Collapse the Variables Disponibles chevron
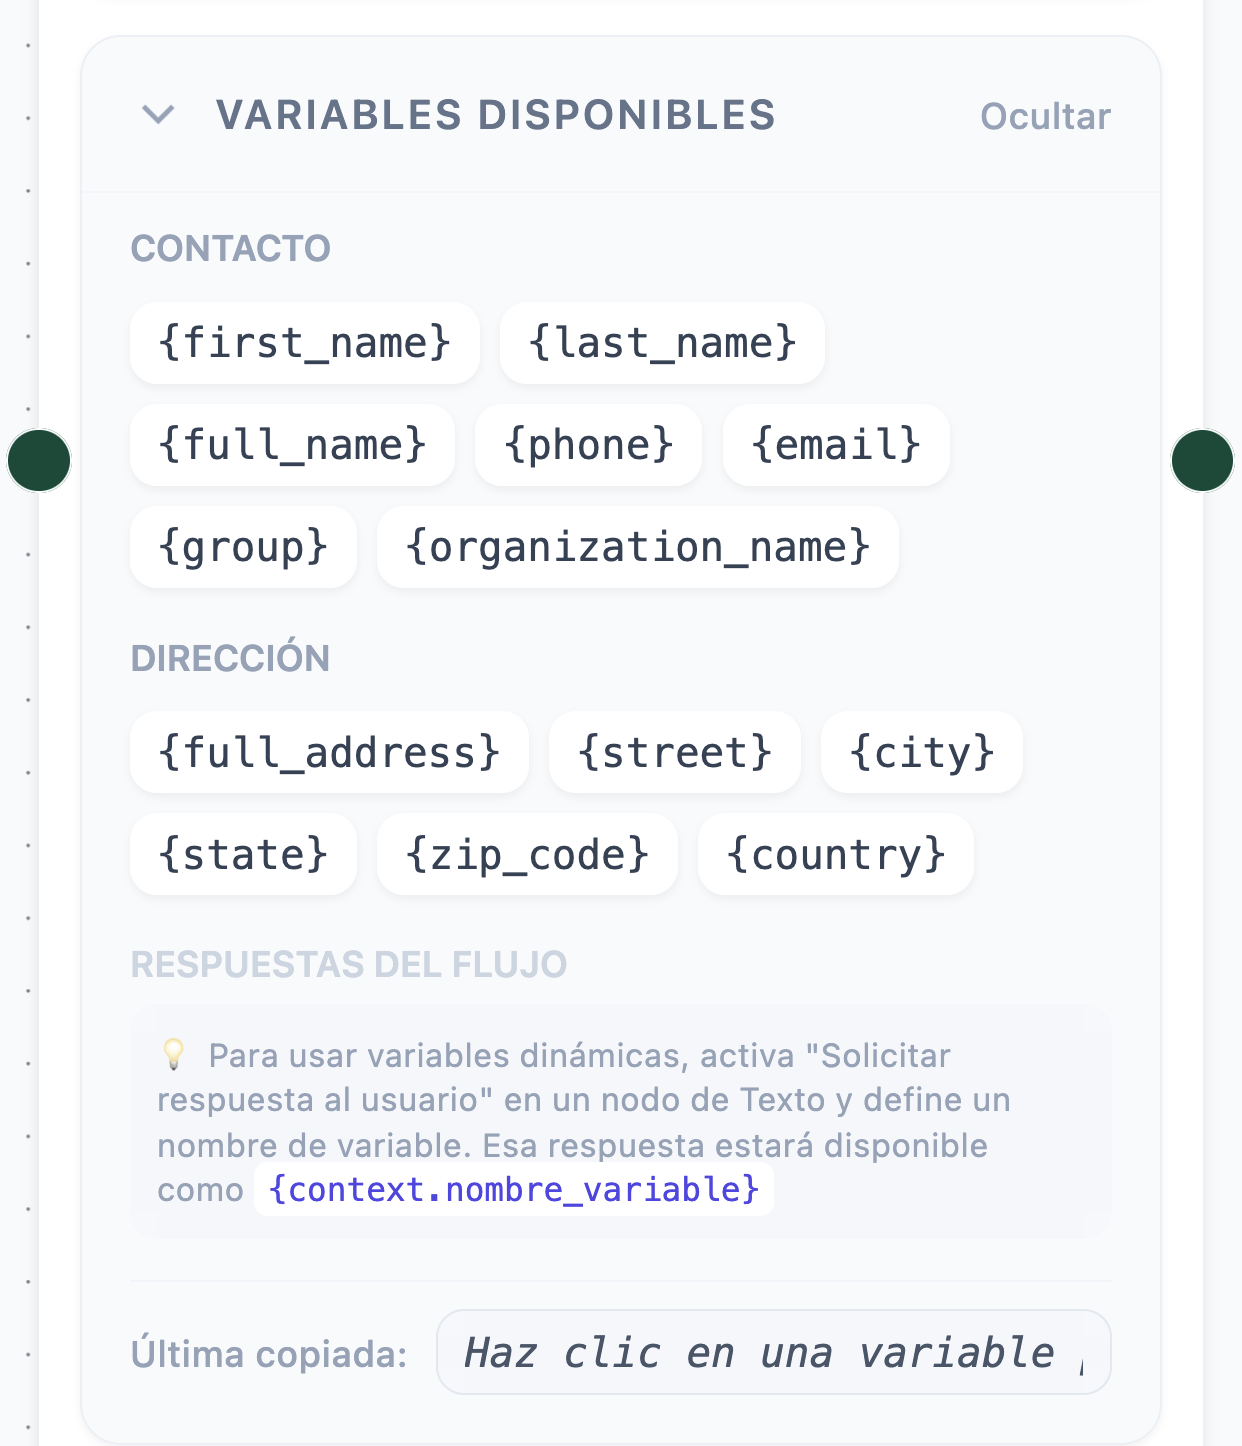 click(x=158, y=115)
